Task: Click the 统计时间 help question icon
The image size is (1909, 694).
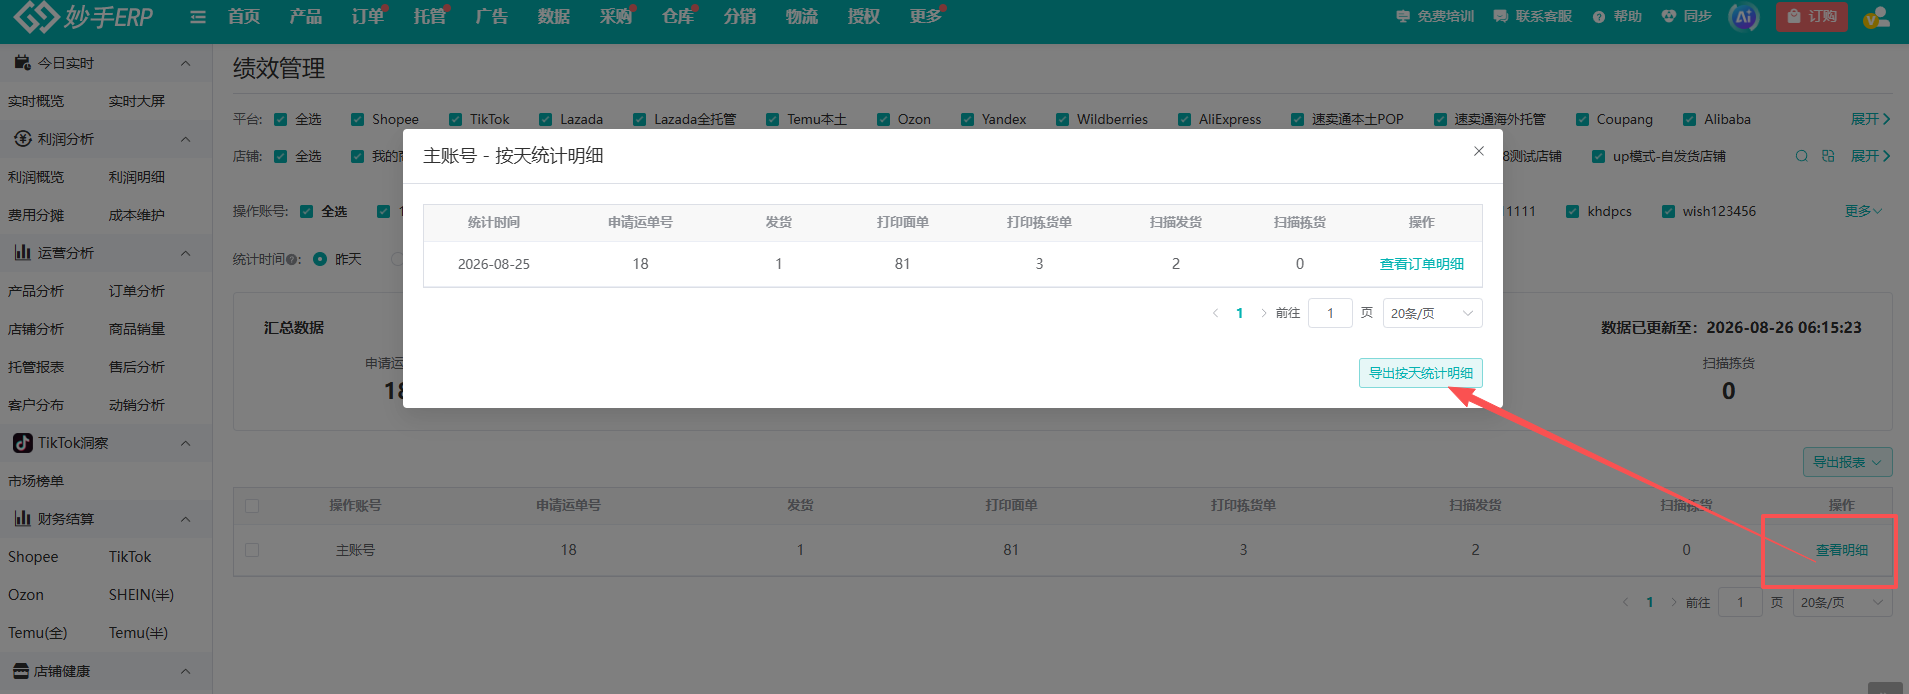Action: (293, 260)
